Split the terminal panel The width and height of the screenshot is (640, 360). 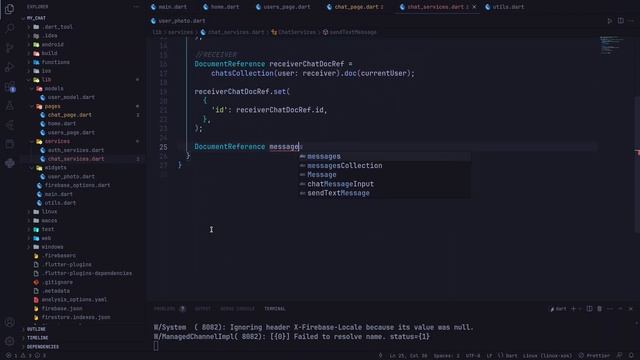[x=589, y=309]
